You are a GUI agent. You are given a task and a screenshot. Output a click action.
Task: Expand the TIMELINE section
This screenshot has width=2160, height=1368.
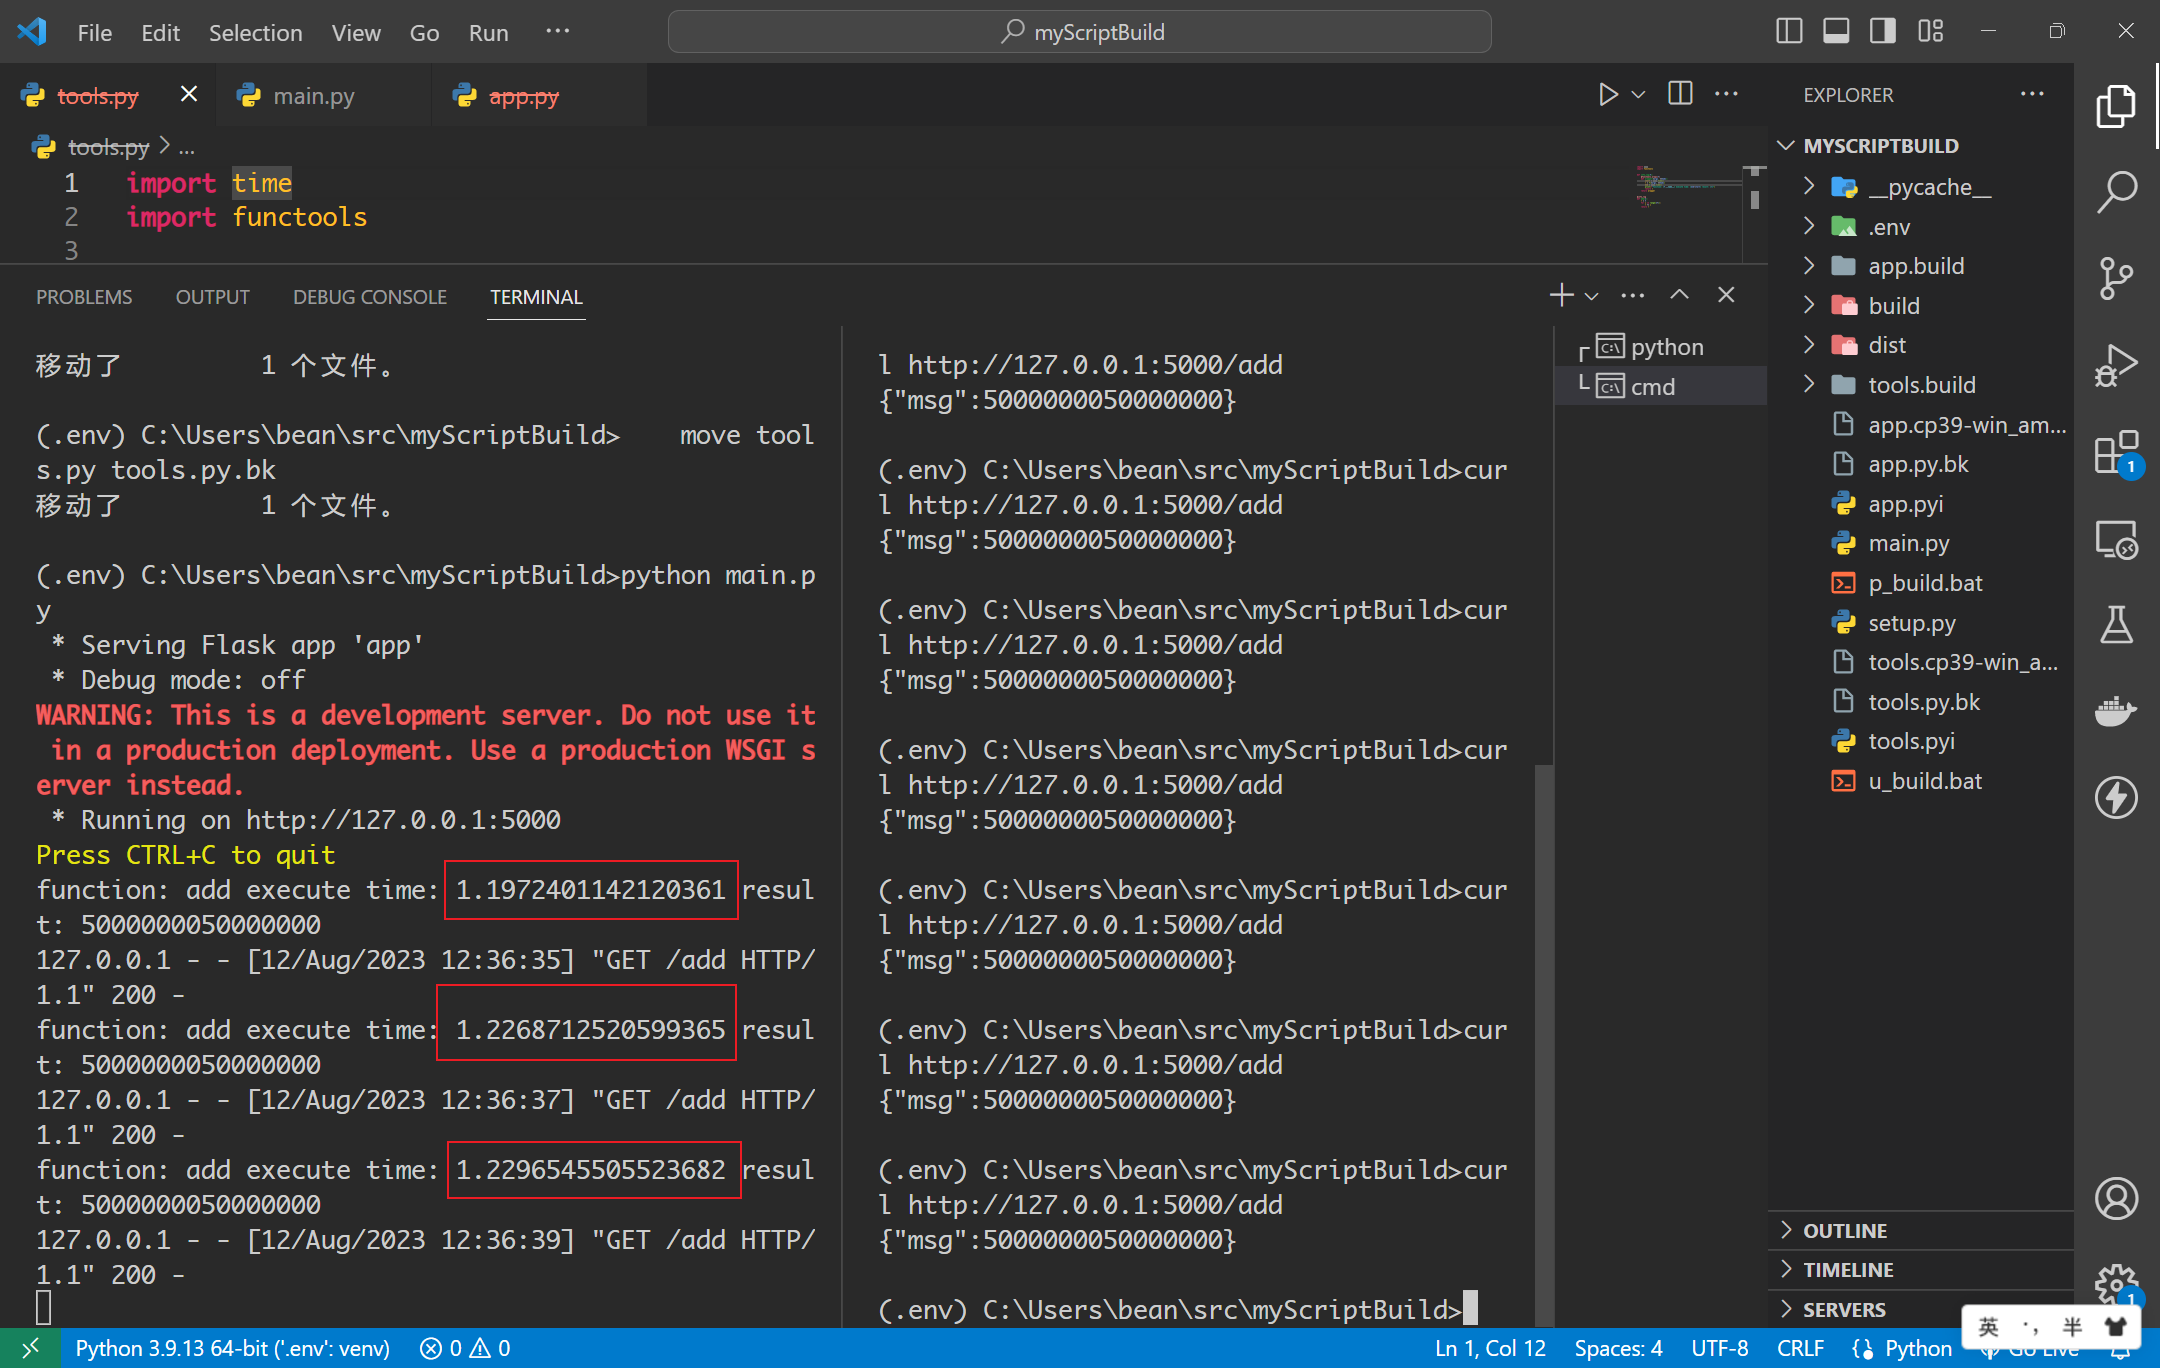(1920, 1269)
